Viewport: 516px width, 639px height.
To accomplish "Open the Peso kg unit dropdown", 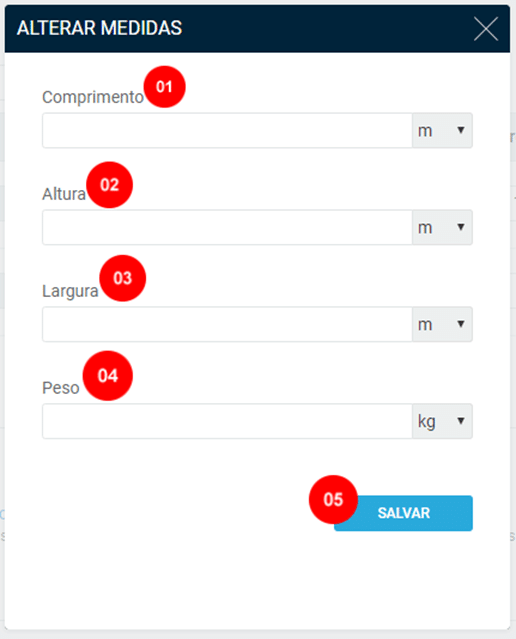I will click(x=442, y=421).
